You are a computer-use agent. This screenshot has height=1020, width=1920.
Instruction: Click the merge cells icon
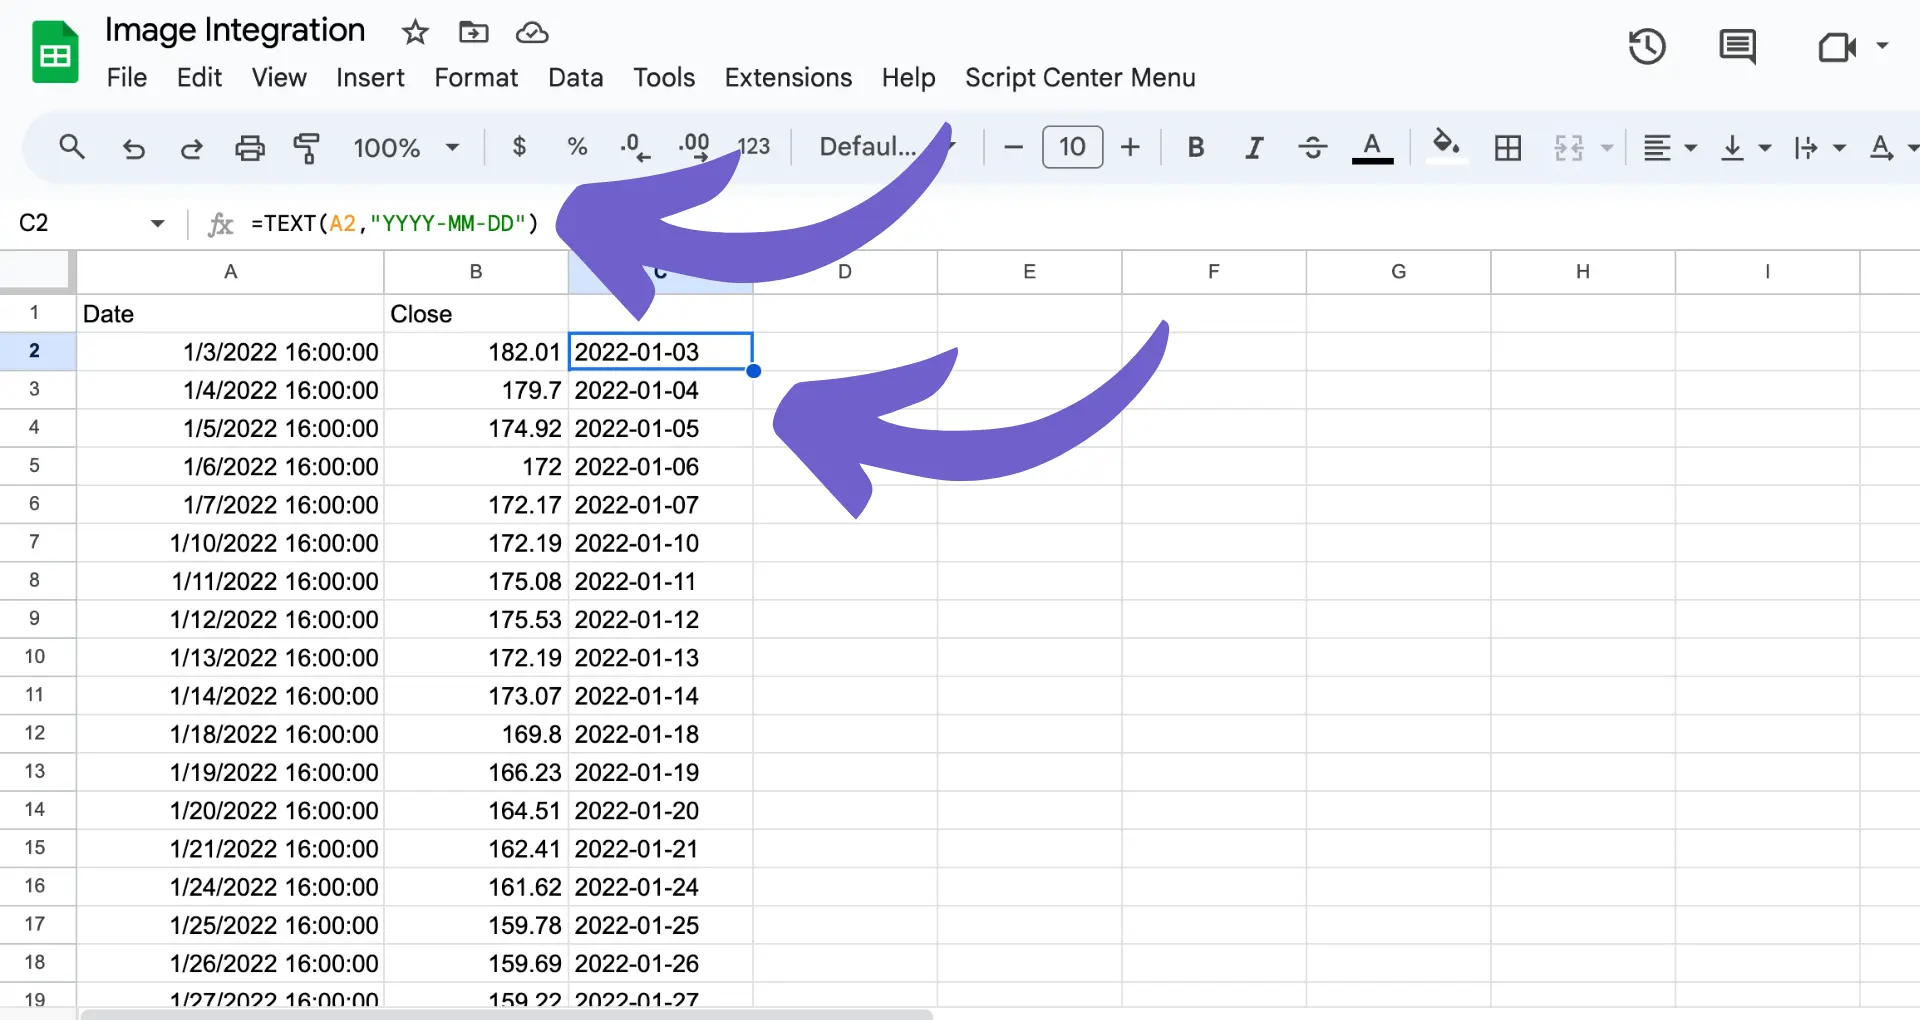(1568, 148)
